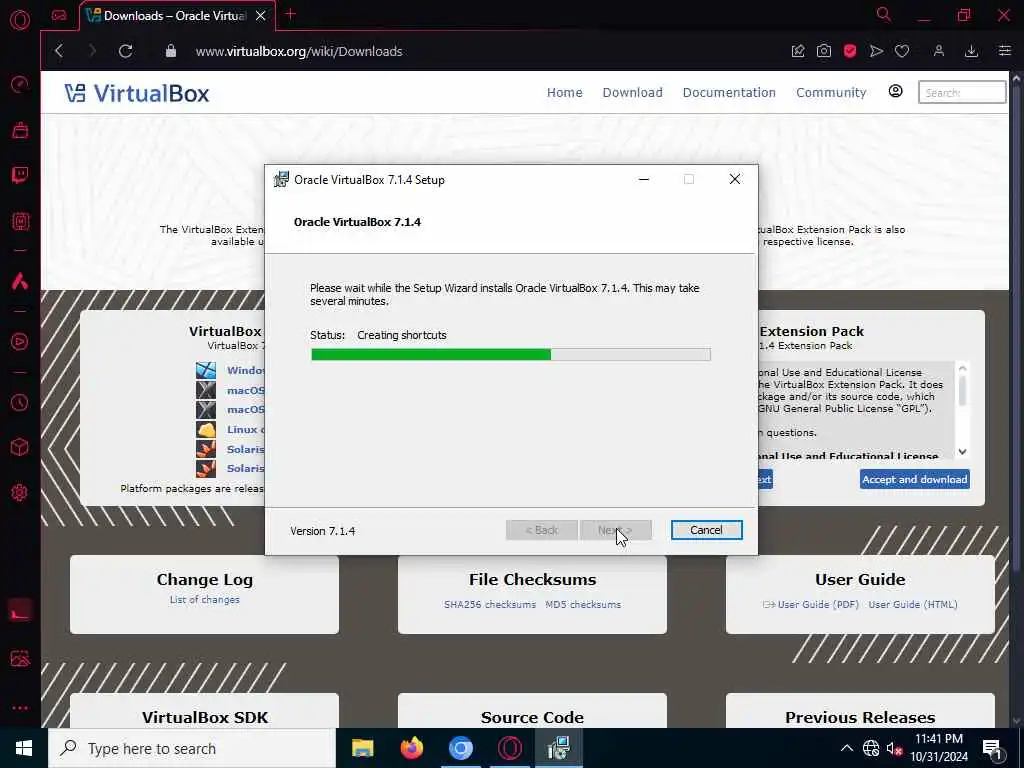Image resolution: width=1024 pixels, height=768 pixels.
Task: Click the VirtualBox logo
Action: coord(137,93)
